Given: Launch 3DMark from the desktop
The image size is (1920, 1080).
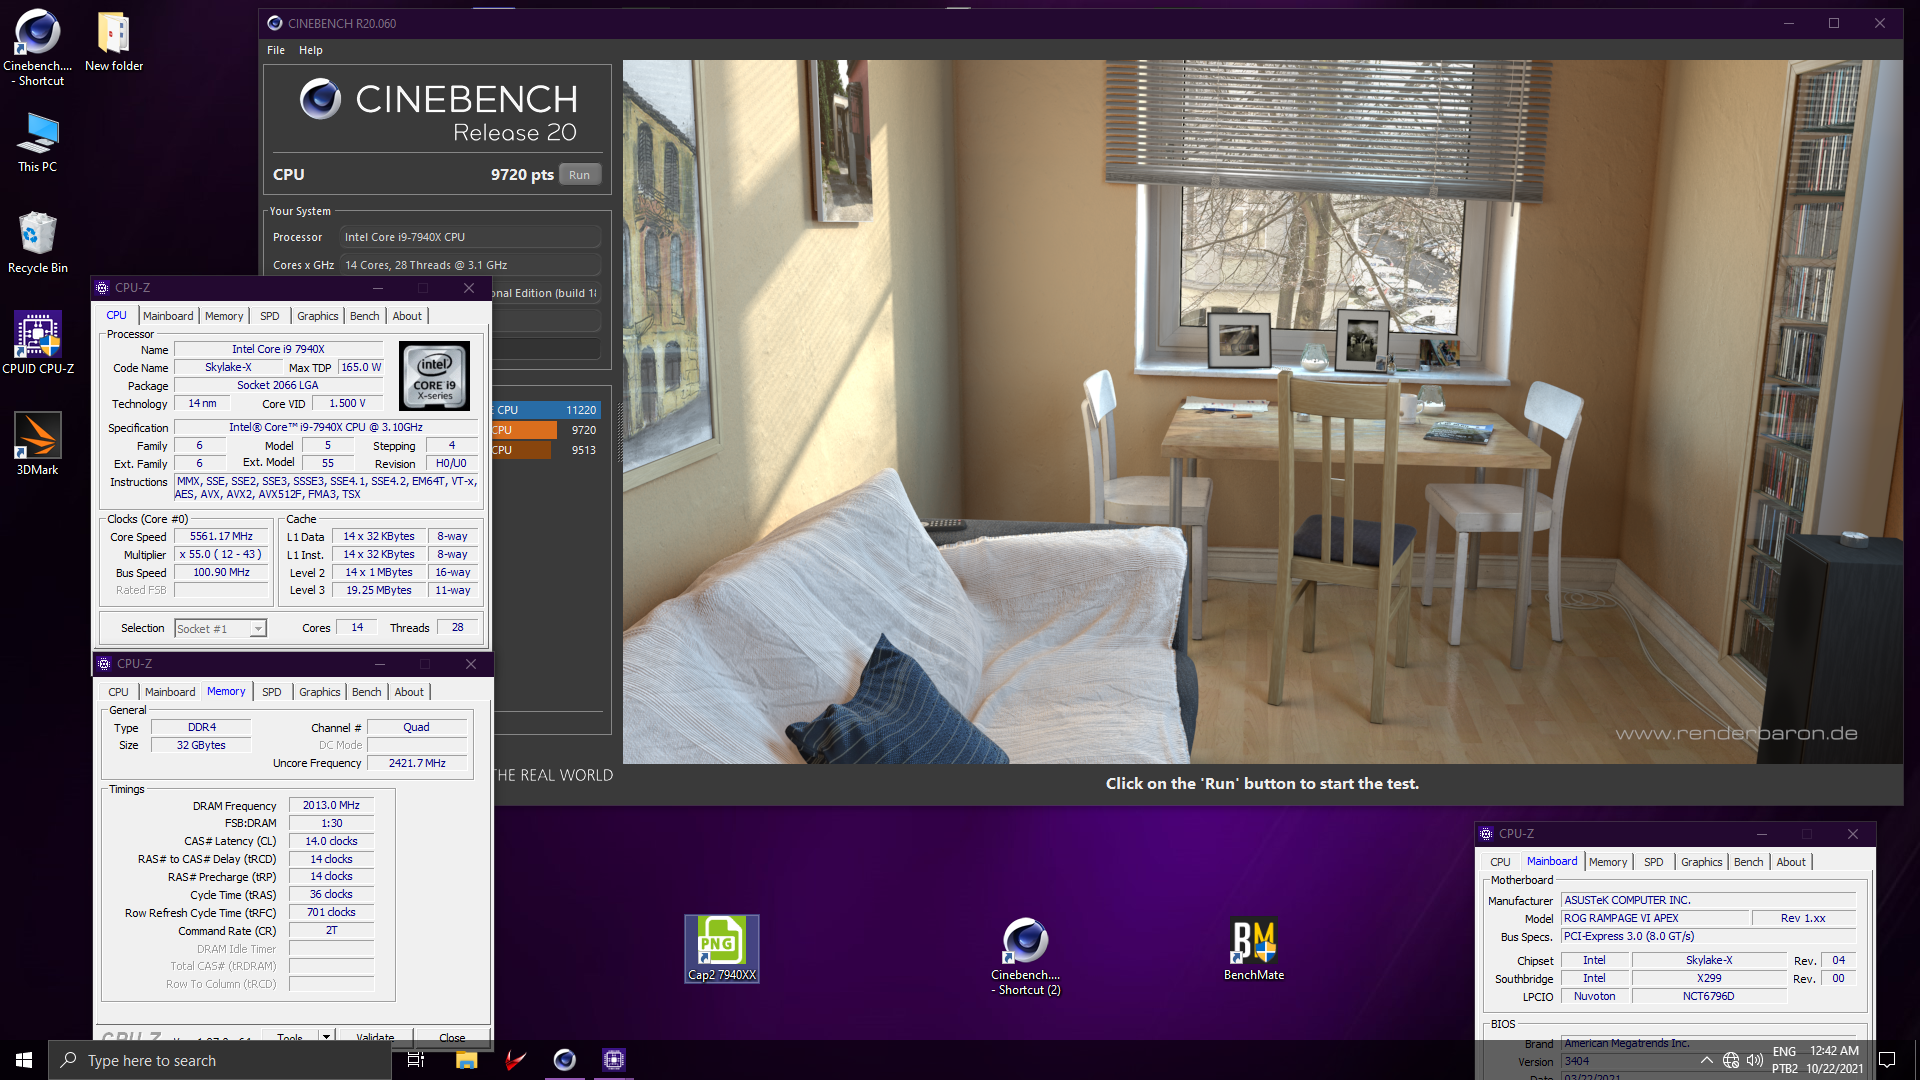Looking at the screenshot, I should click(x=38, y=444).
